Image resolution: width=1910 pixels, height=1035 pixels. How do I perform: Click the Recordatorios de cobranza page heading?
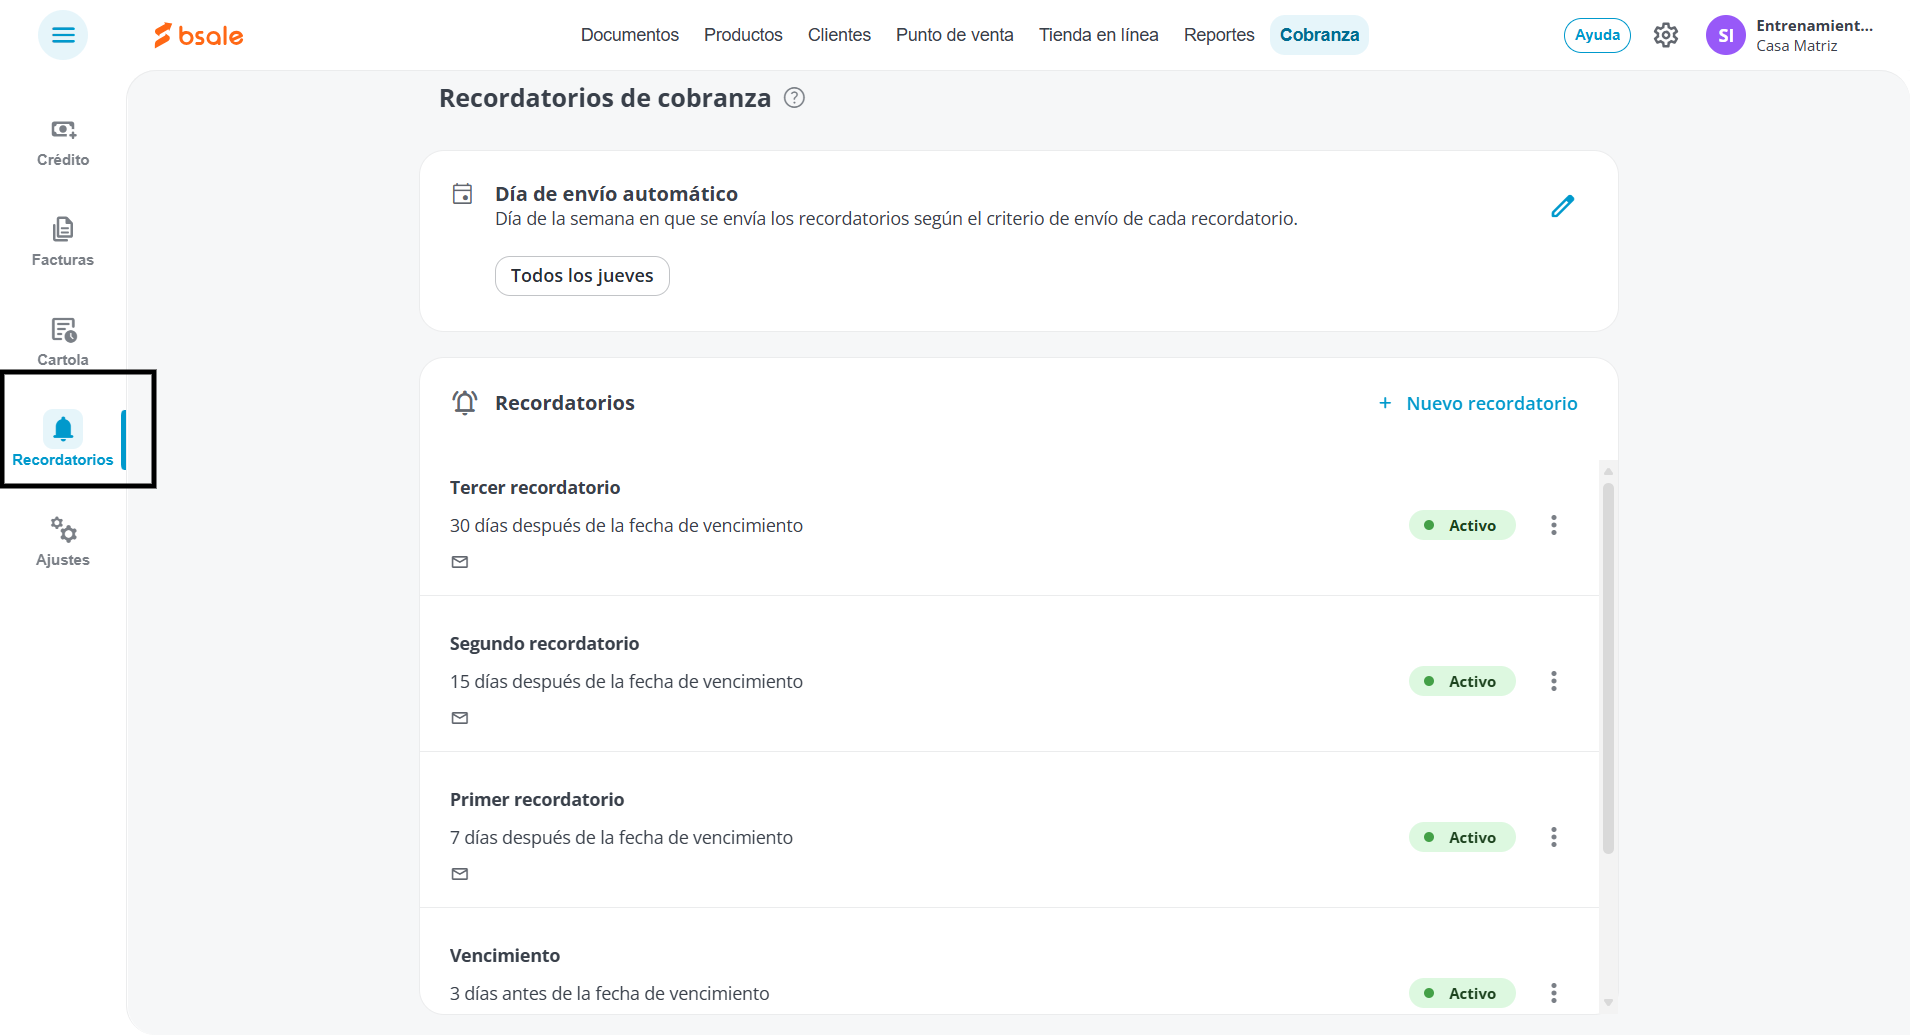click(x=605, y=98)
